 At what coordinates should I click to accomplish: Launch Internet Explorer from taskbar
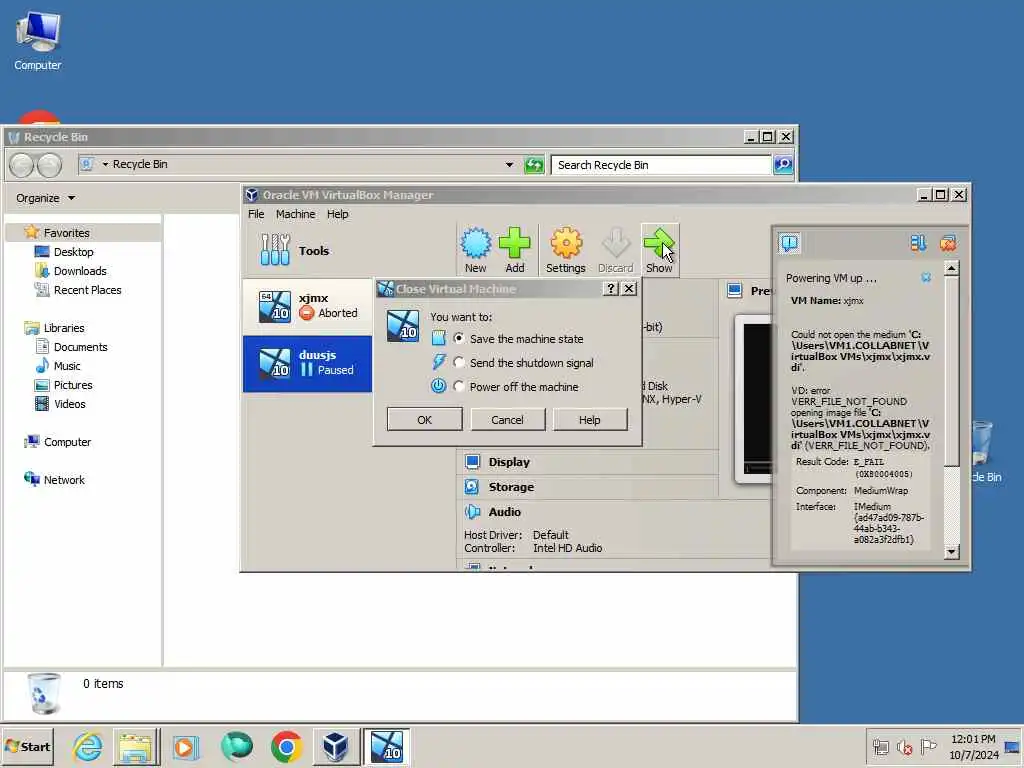click(x=88, y=746)
